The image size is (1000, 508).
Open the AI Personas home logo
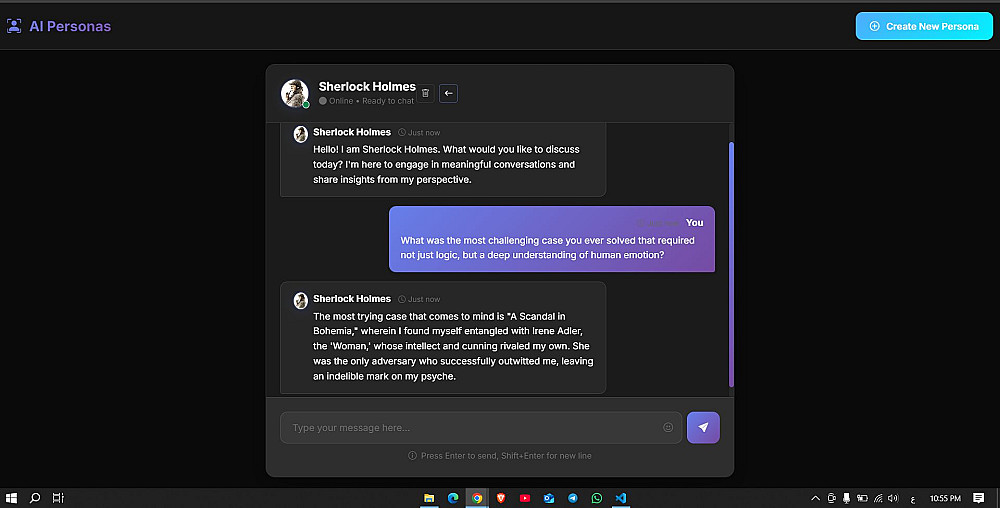(x=14, y=26)
